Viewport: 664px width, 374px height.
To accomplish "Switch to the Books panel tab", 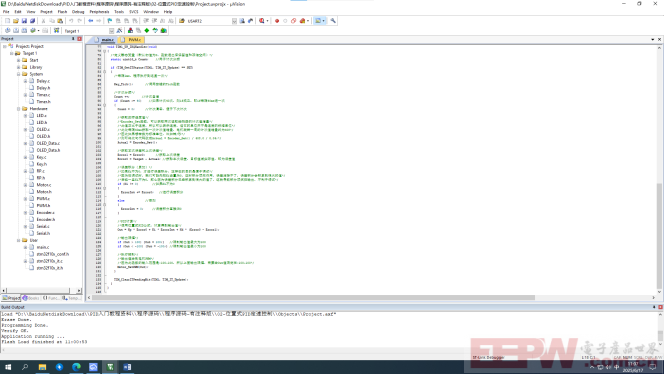I will [x=31, y=298].
